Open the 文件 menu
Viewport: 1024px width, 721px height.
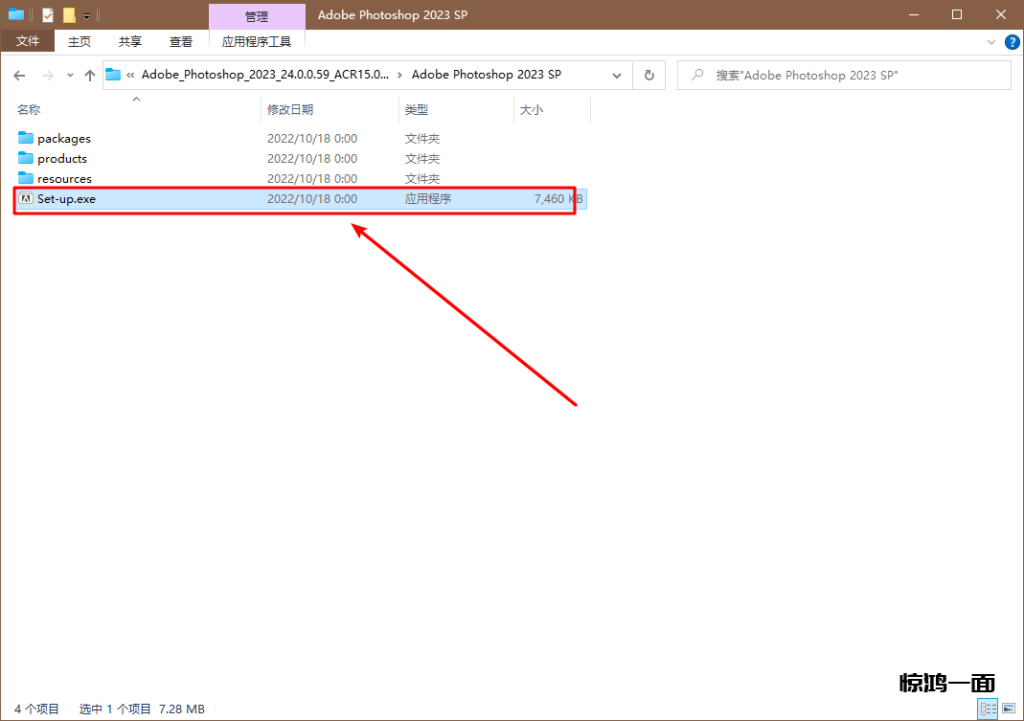pyautogui.click(x=27, y=42)
